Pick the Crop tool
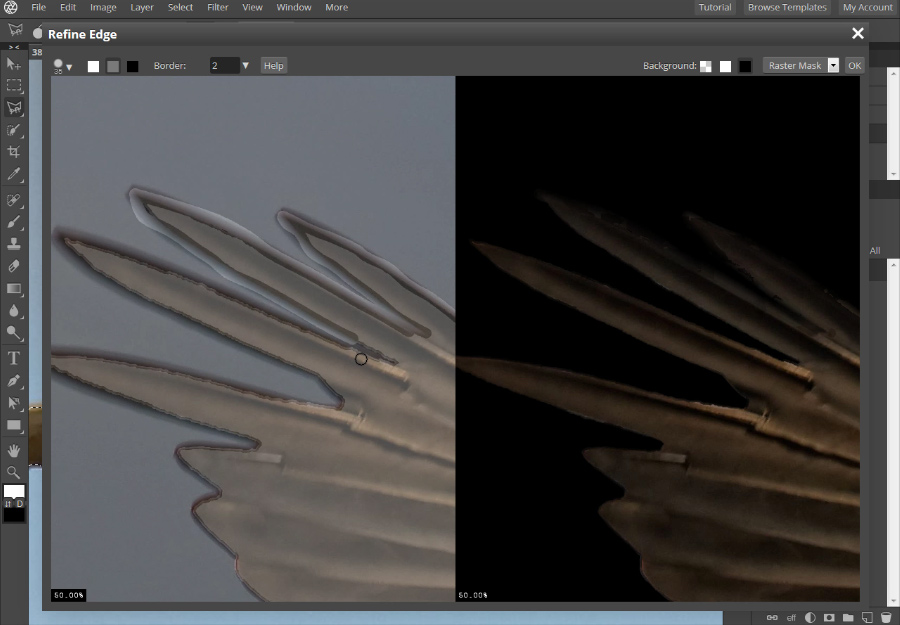Viewport: 900px width, 625px height. point(14,152)
